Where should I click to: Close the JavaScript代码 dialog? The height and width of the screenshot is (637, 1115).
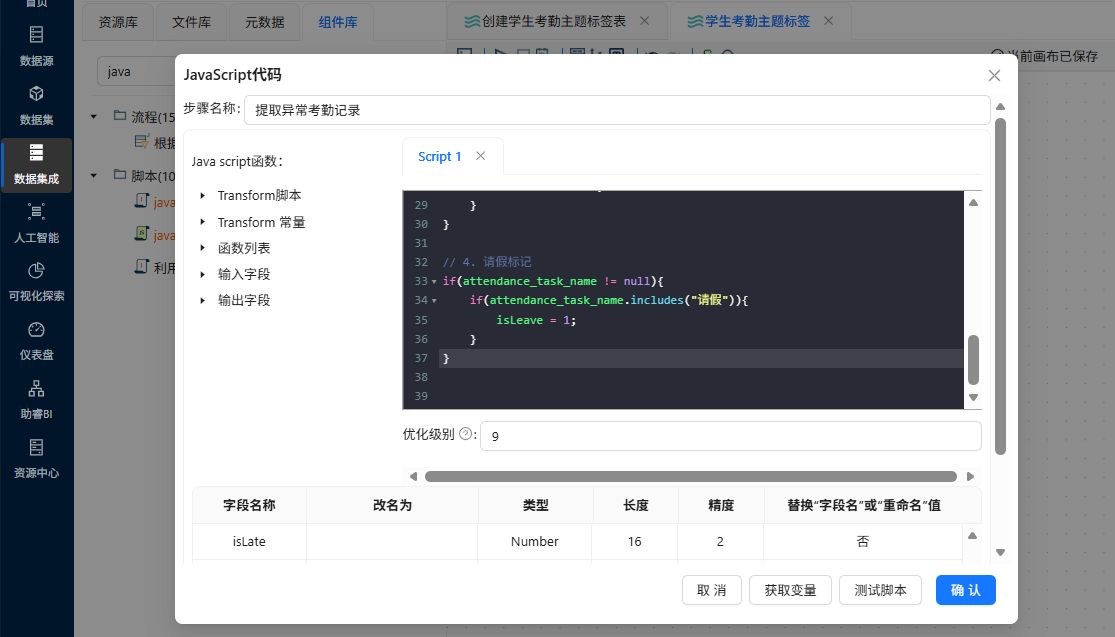tap(994, 75)
